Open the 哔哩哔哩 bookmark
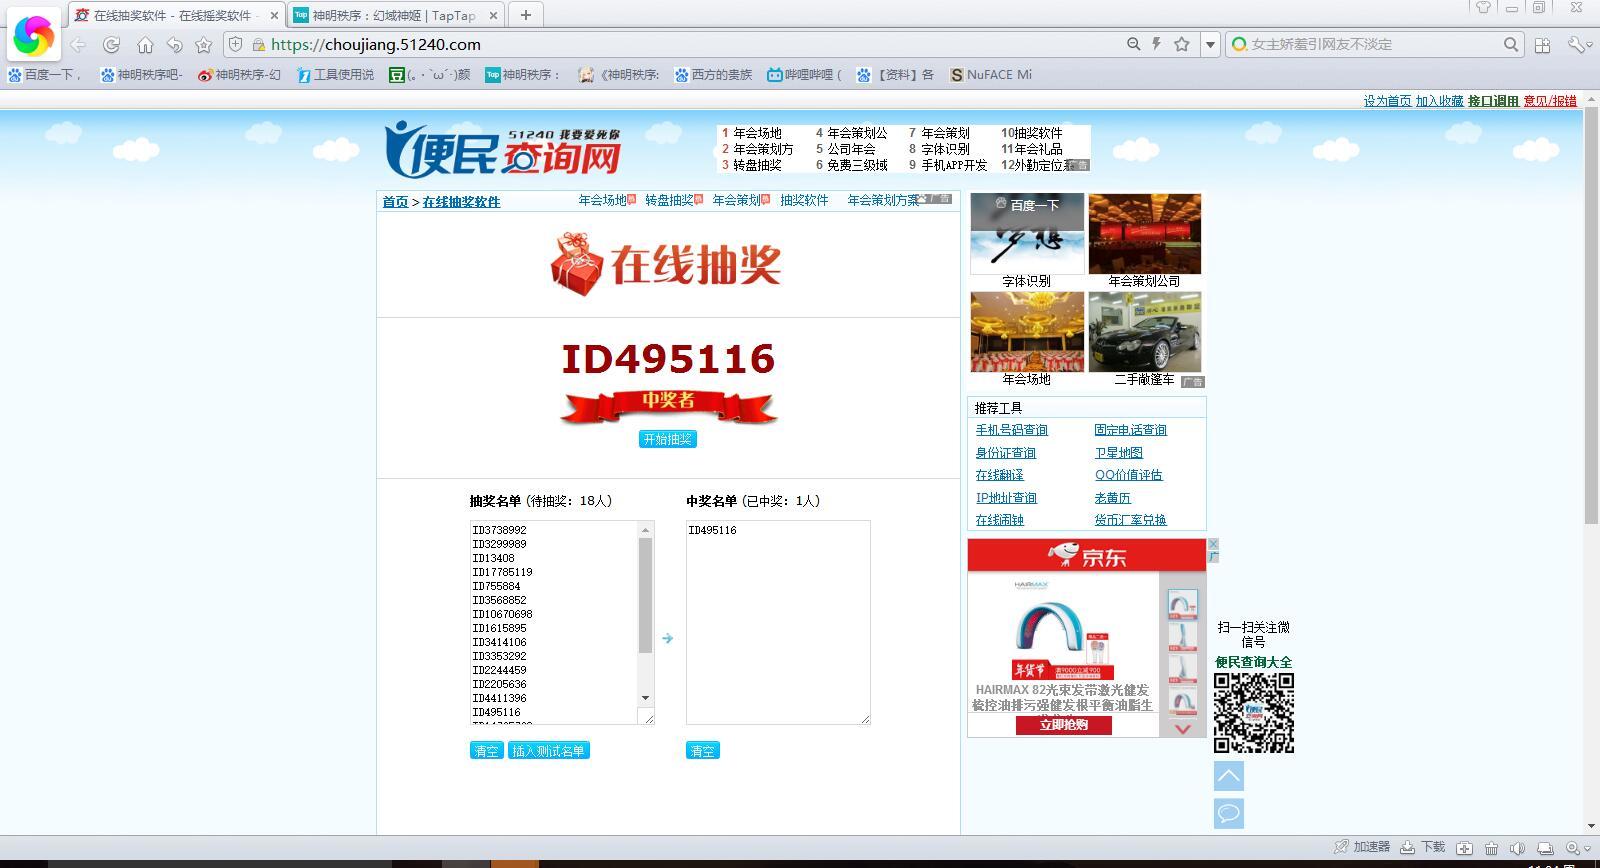 [804, 74]
